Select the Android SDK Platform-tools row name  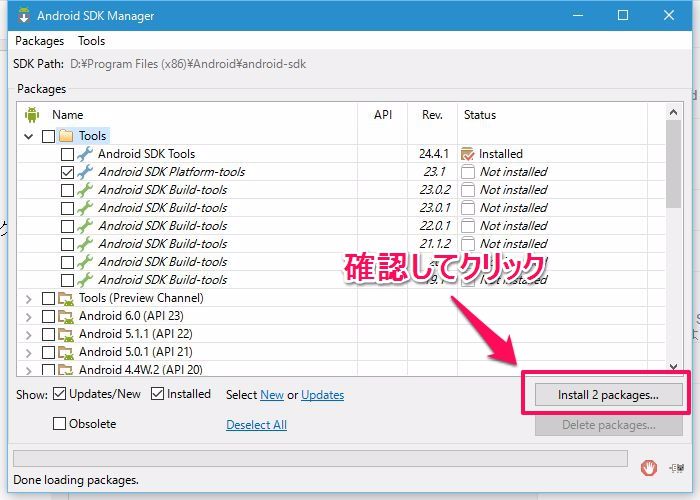point(171,172)
